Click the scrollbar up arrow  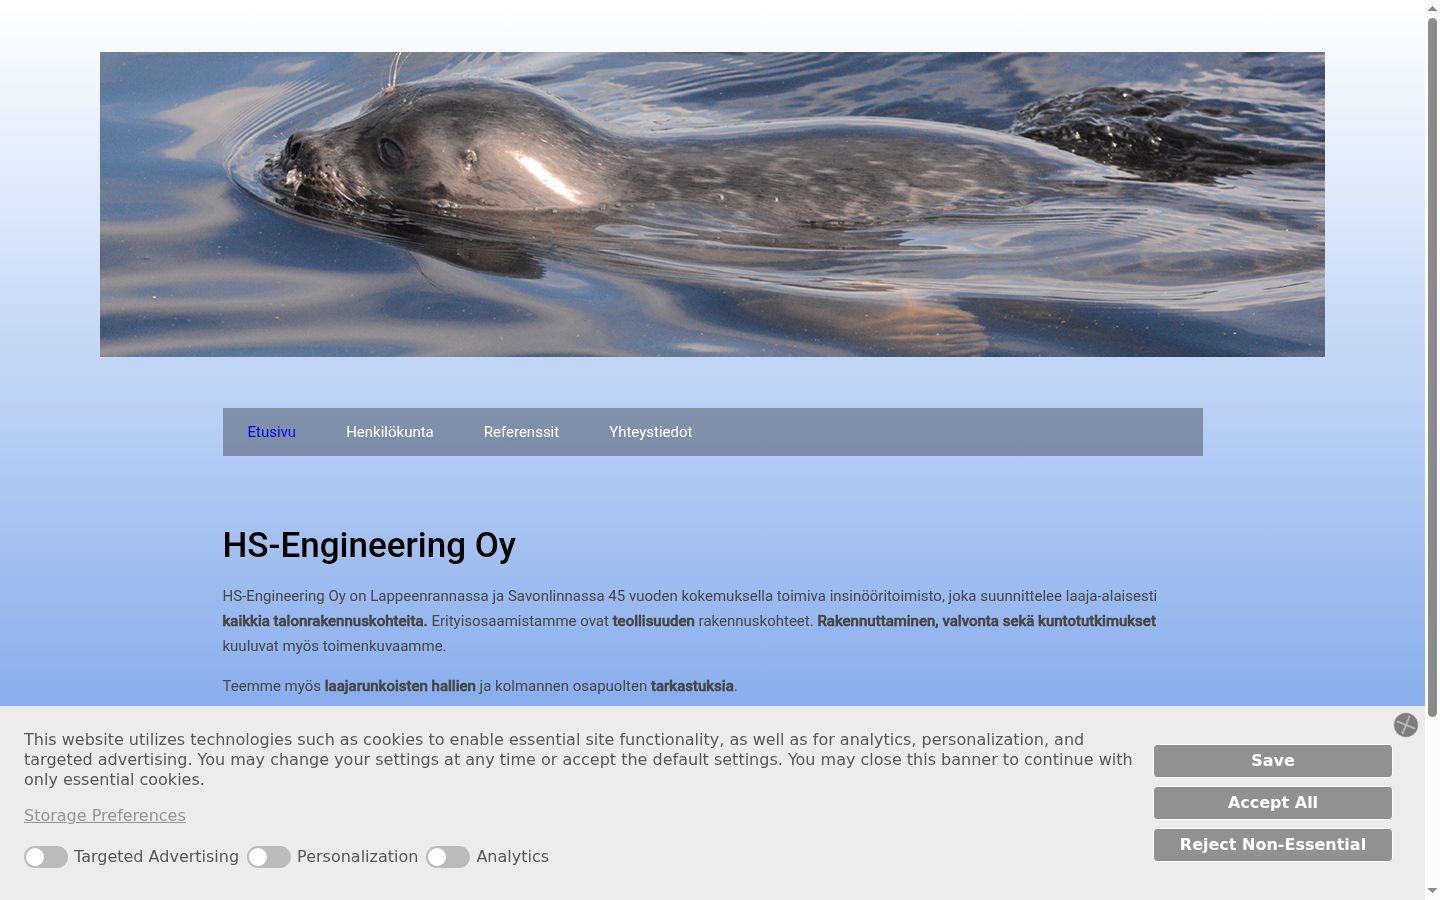[x=1432, y=8]
